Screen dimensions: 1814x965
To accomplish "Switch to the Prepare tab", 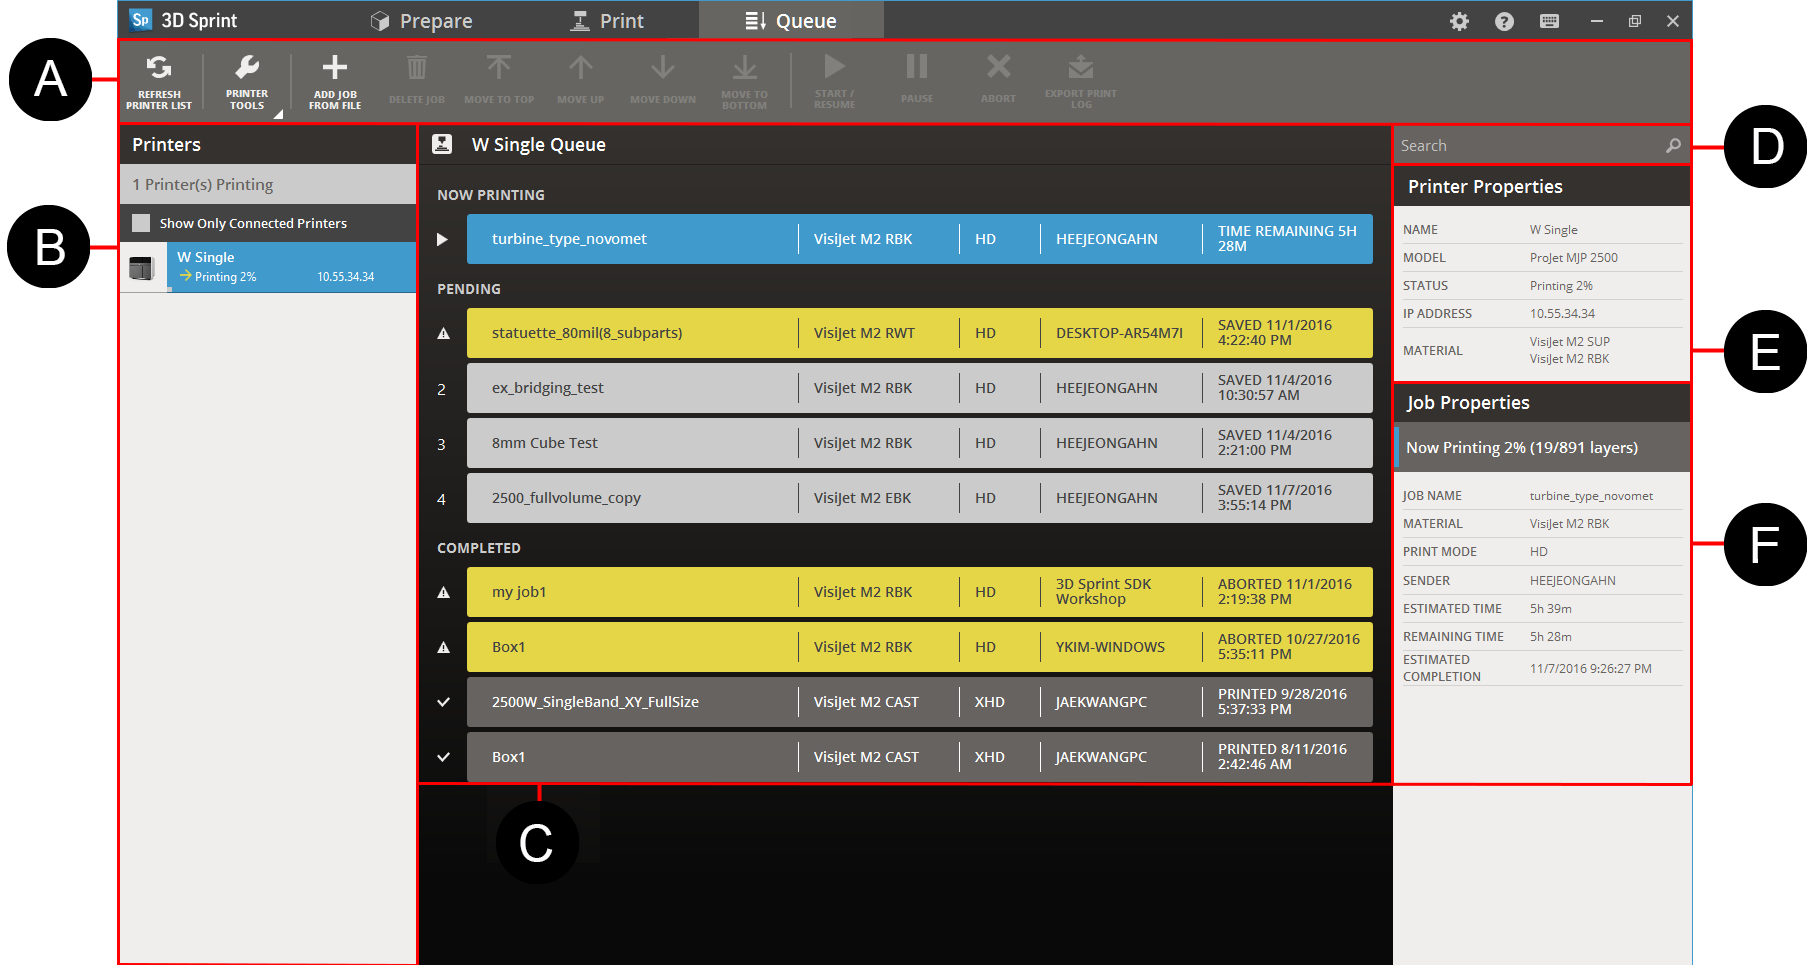I will click(421, 21).
